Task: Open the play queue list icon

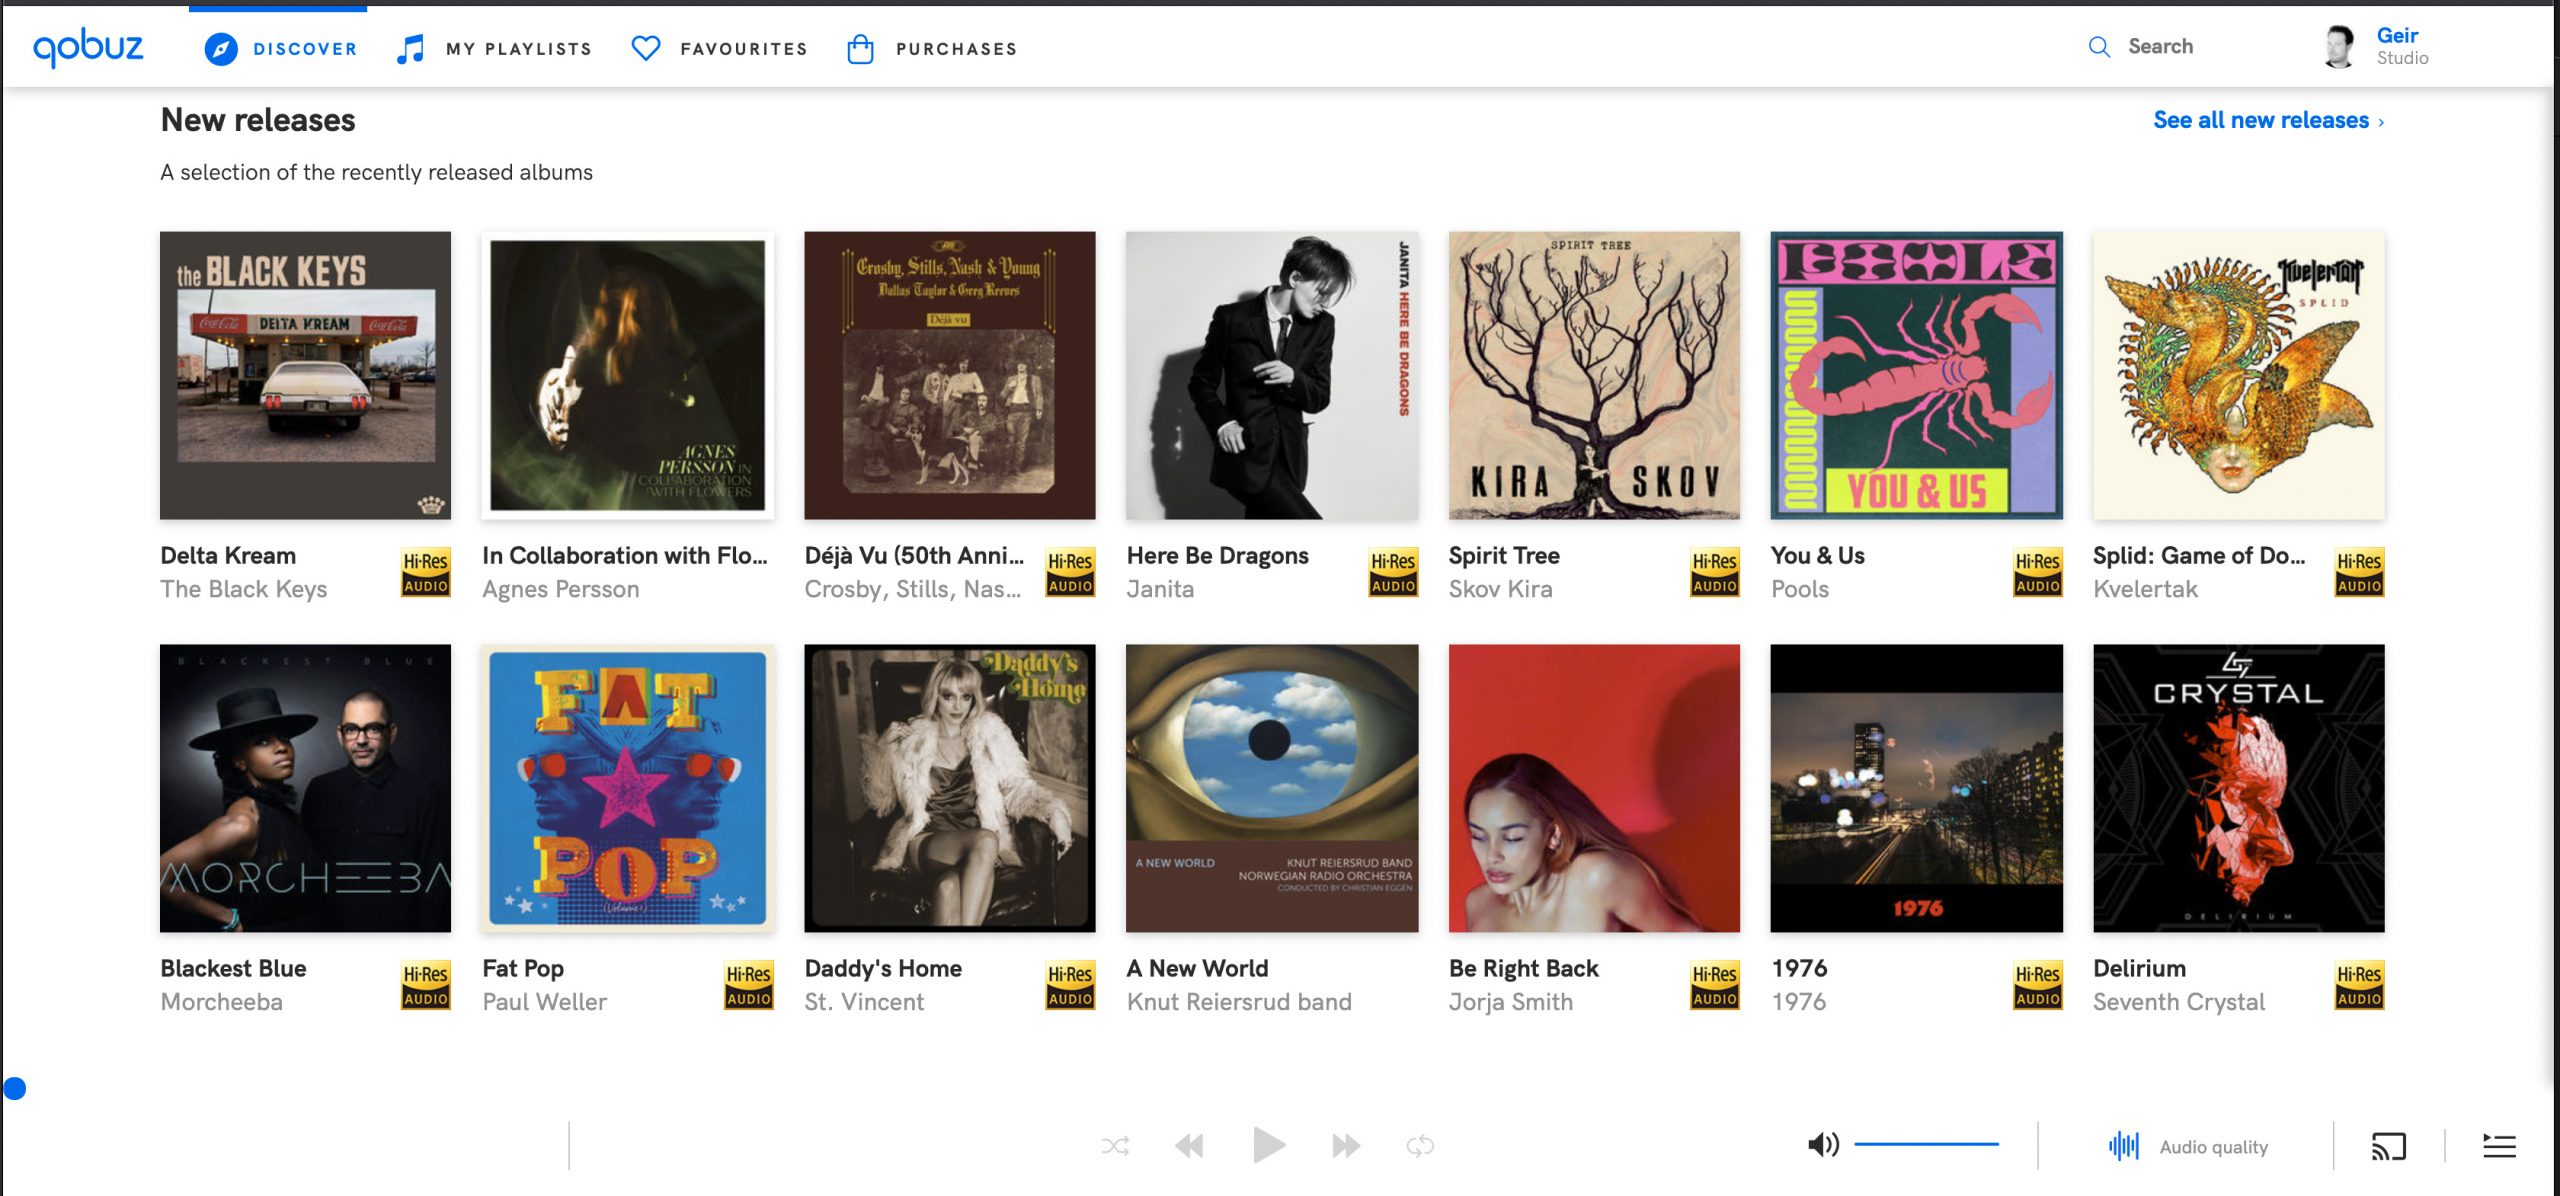Action: click(2499, 1146)
